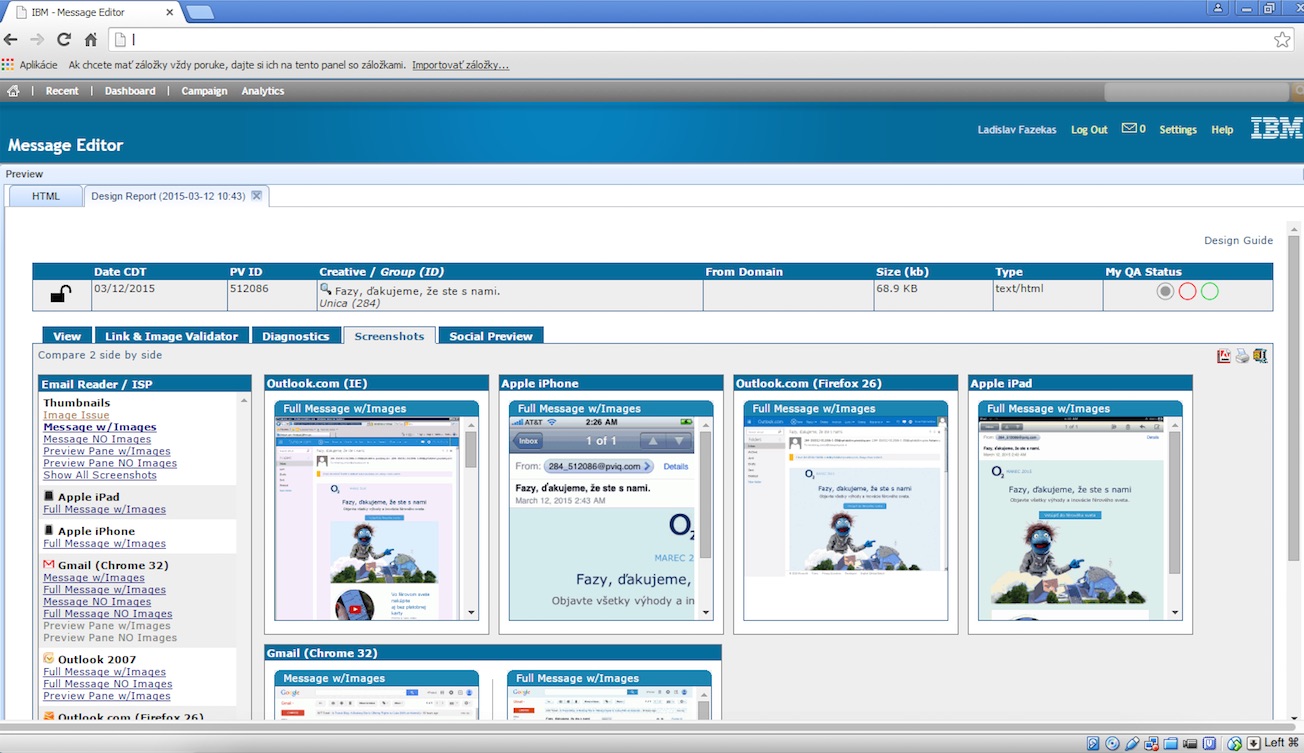Switch to the HTML tab
Viewport: 1304px width, 753px height.
(46, 196)
